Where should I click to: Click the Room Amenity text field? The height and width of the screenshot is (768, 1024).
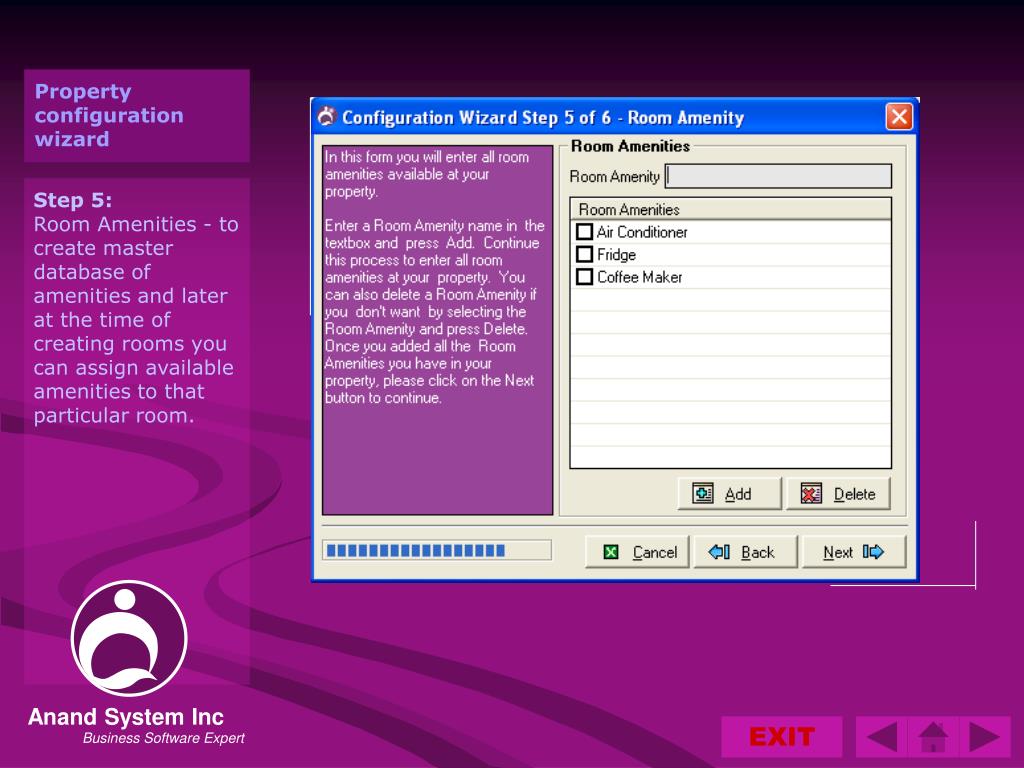tap(778, 176)
